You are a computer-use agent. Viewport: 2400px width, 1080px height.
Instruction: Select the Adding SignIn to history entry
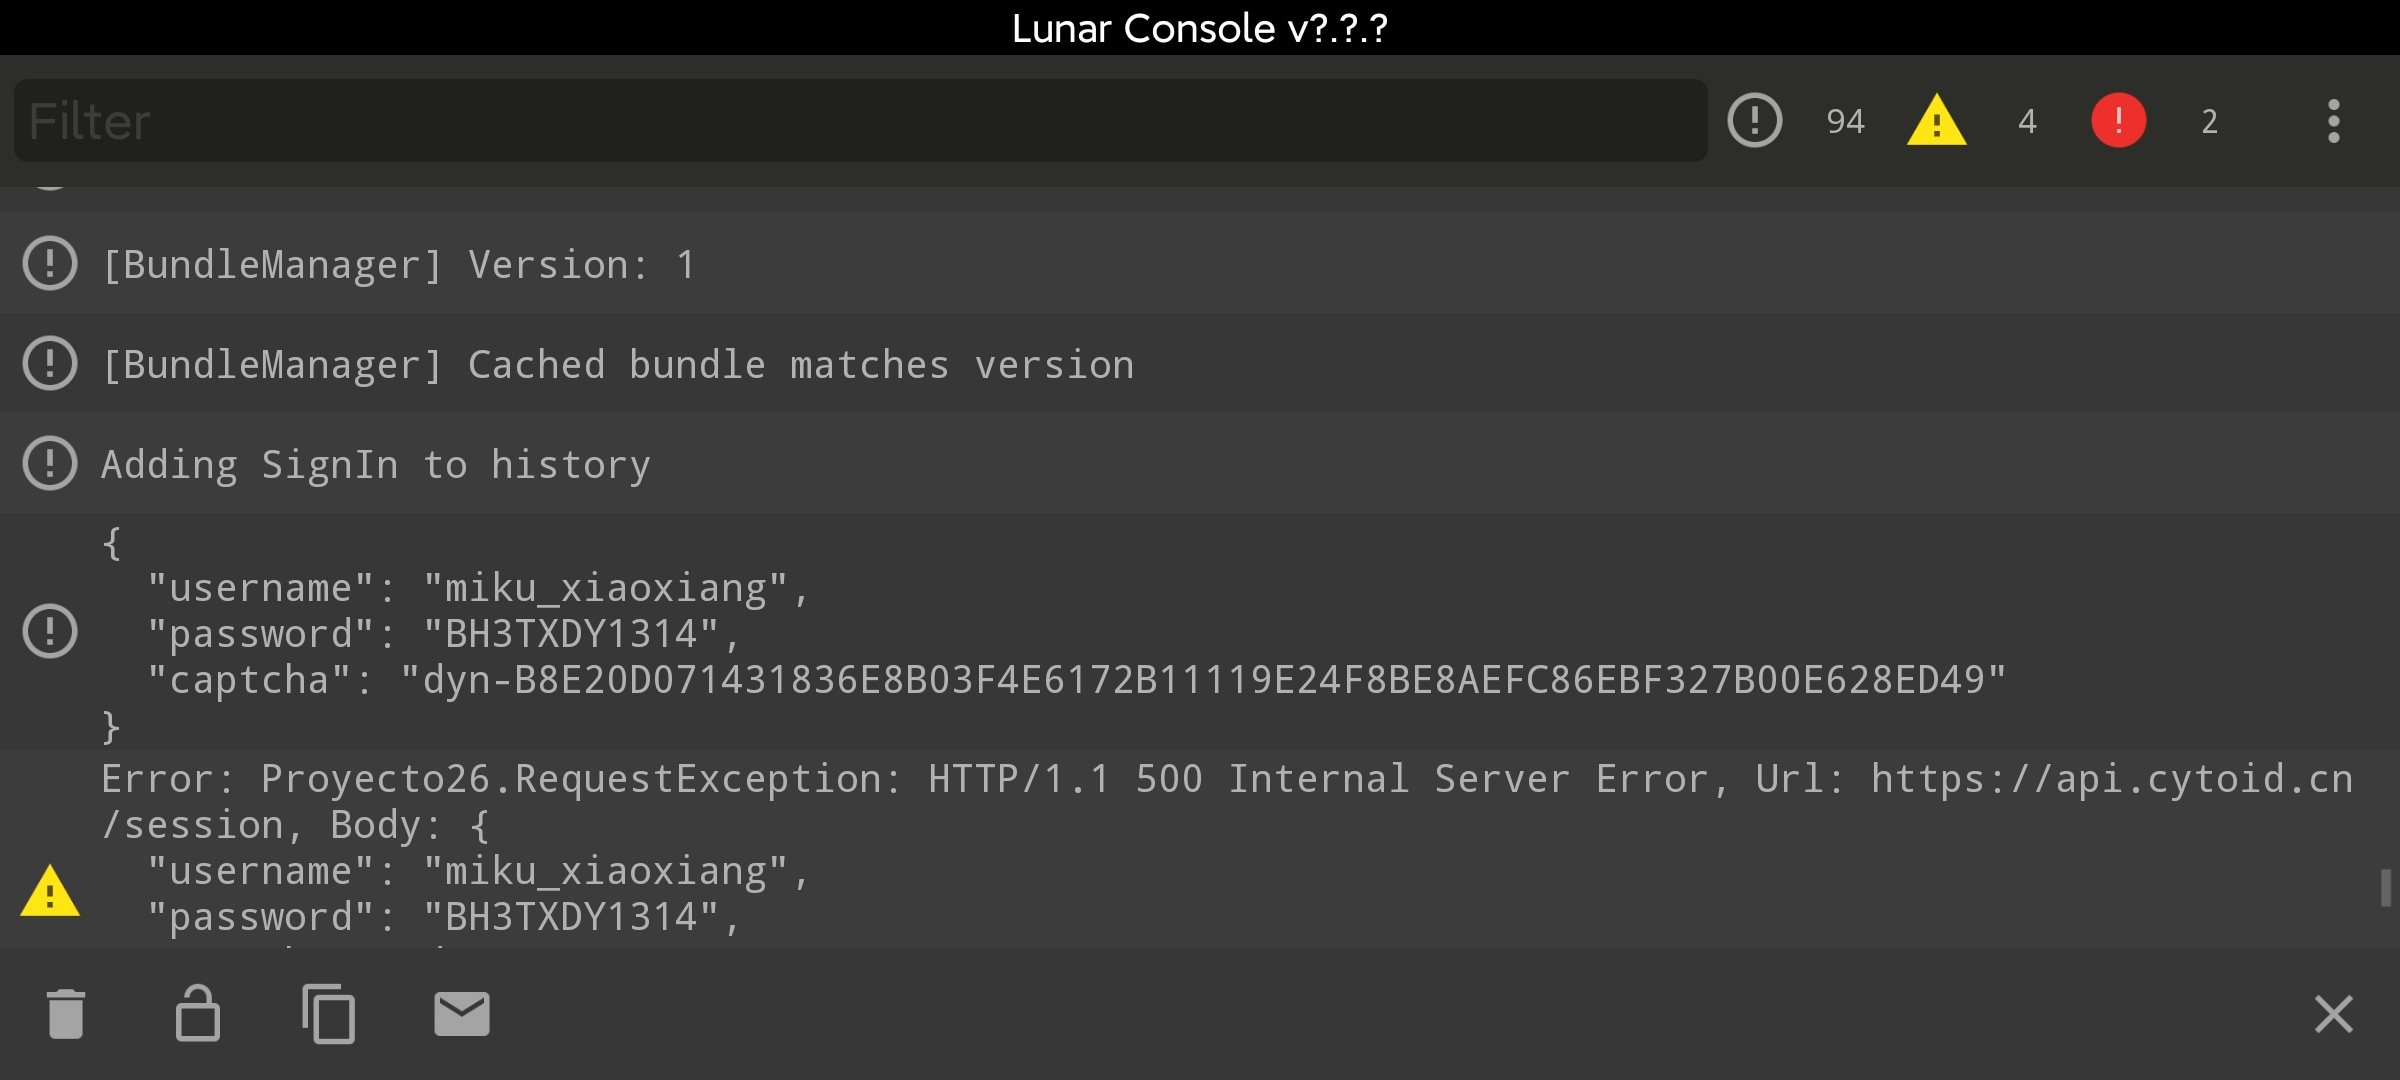tap(1200, 464)
